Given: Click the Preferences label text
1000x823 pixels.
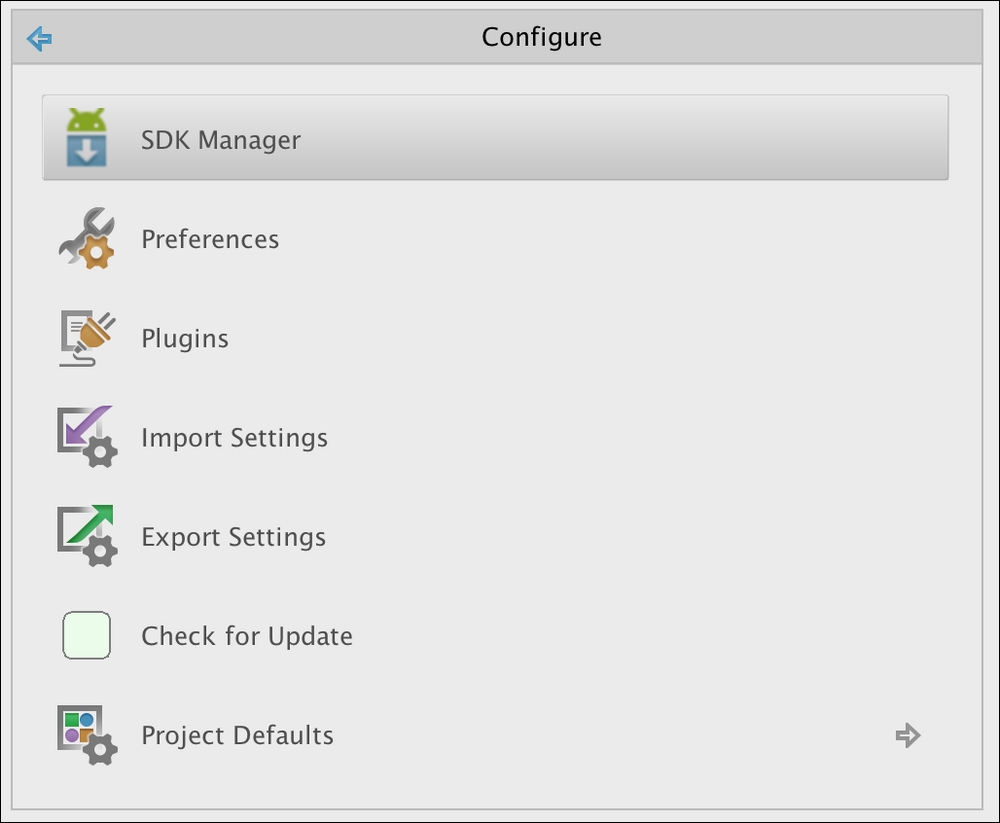Looking at the screenshot, I should [x=210, y=239].
